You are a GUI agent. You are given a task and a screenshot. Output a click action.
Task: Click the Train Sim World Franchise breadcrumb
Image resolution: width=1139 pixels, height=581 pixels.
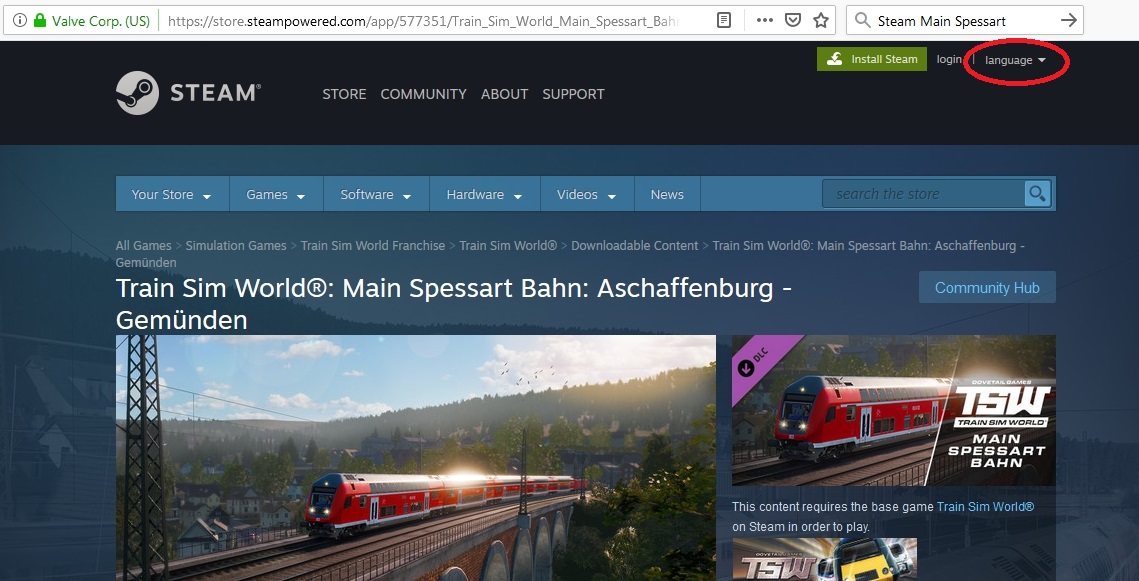click(x=373, y=245)
